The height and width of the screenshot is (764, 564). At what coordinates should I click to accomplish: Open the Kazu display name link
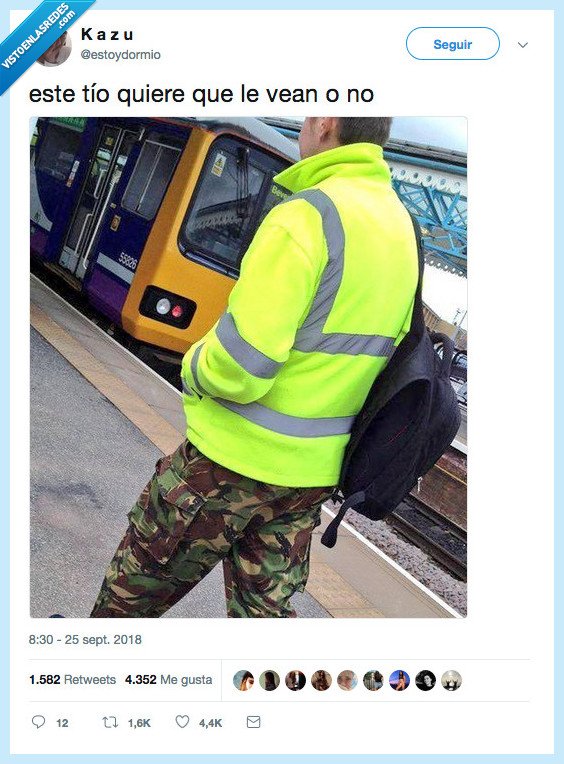point(107,35)
